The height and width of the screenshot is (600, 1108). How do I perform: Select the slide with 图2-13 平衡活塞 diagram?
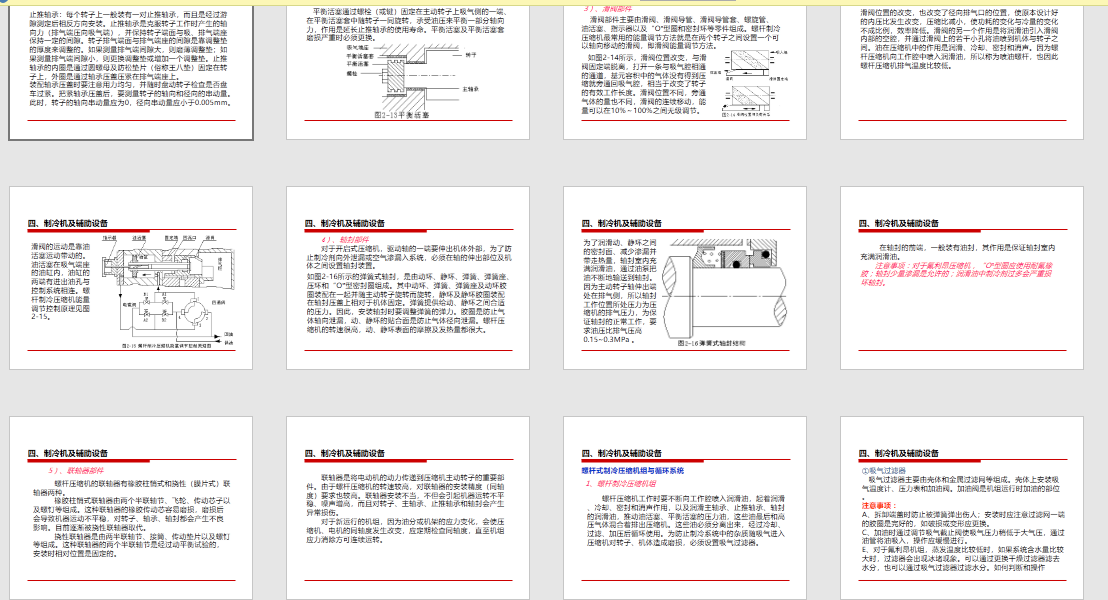(x=408, y=71)
